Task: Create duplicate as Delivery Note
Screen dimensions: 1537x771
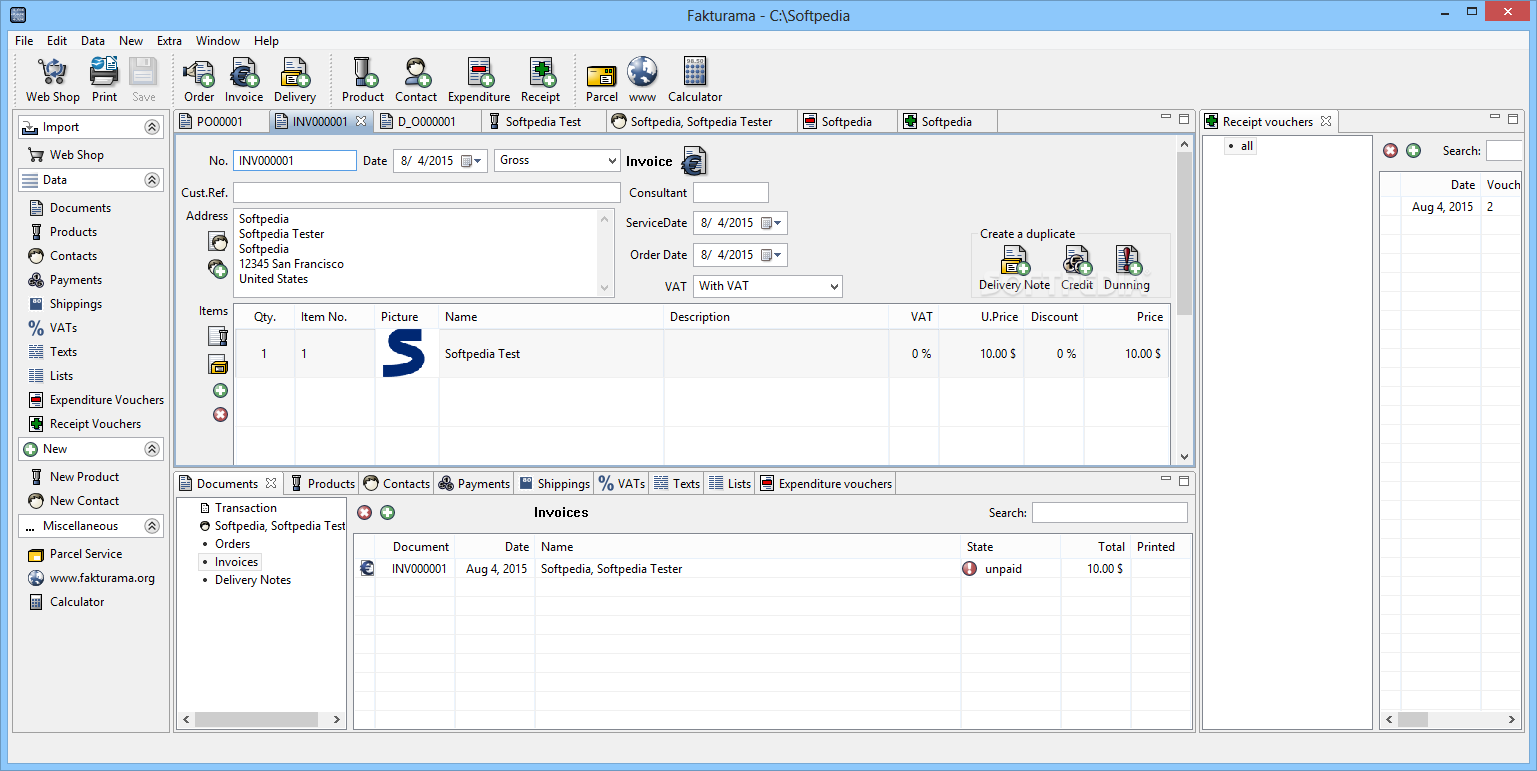Action: (x=1014, y=269)
